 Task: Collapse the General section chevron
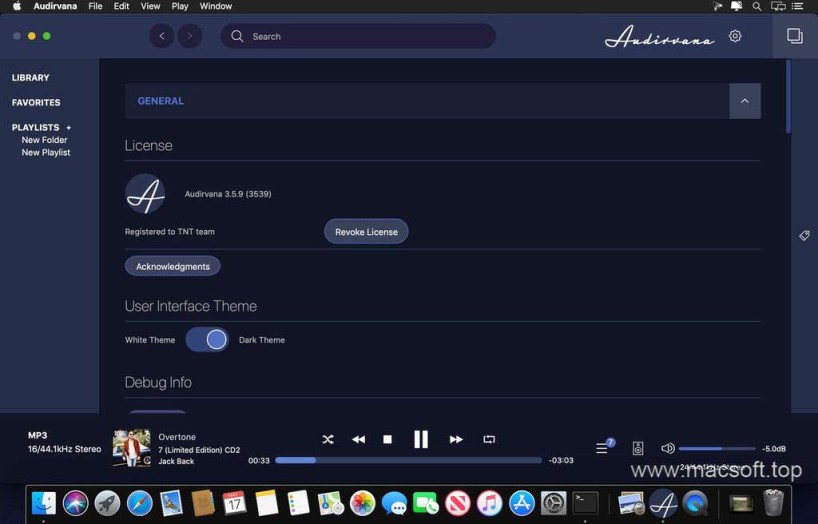point(745,101)
